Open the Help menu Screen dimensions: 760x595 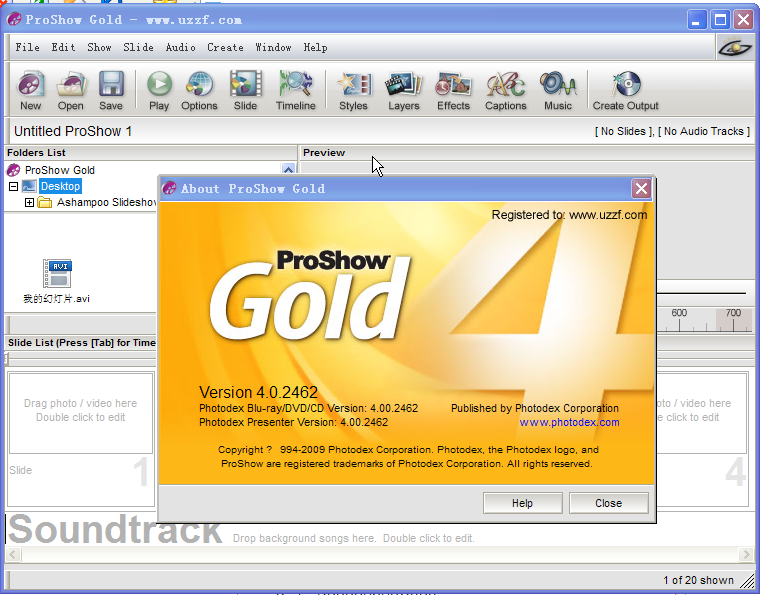(x=316, y=47)
